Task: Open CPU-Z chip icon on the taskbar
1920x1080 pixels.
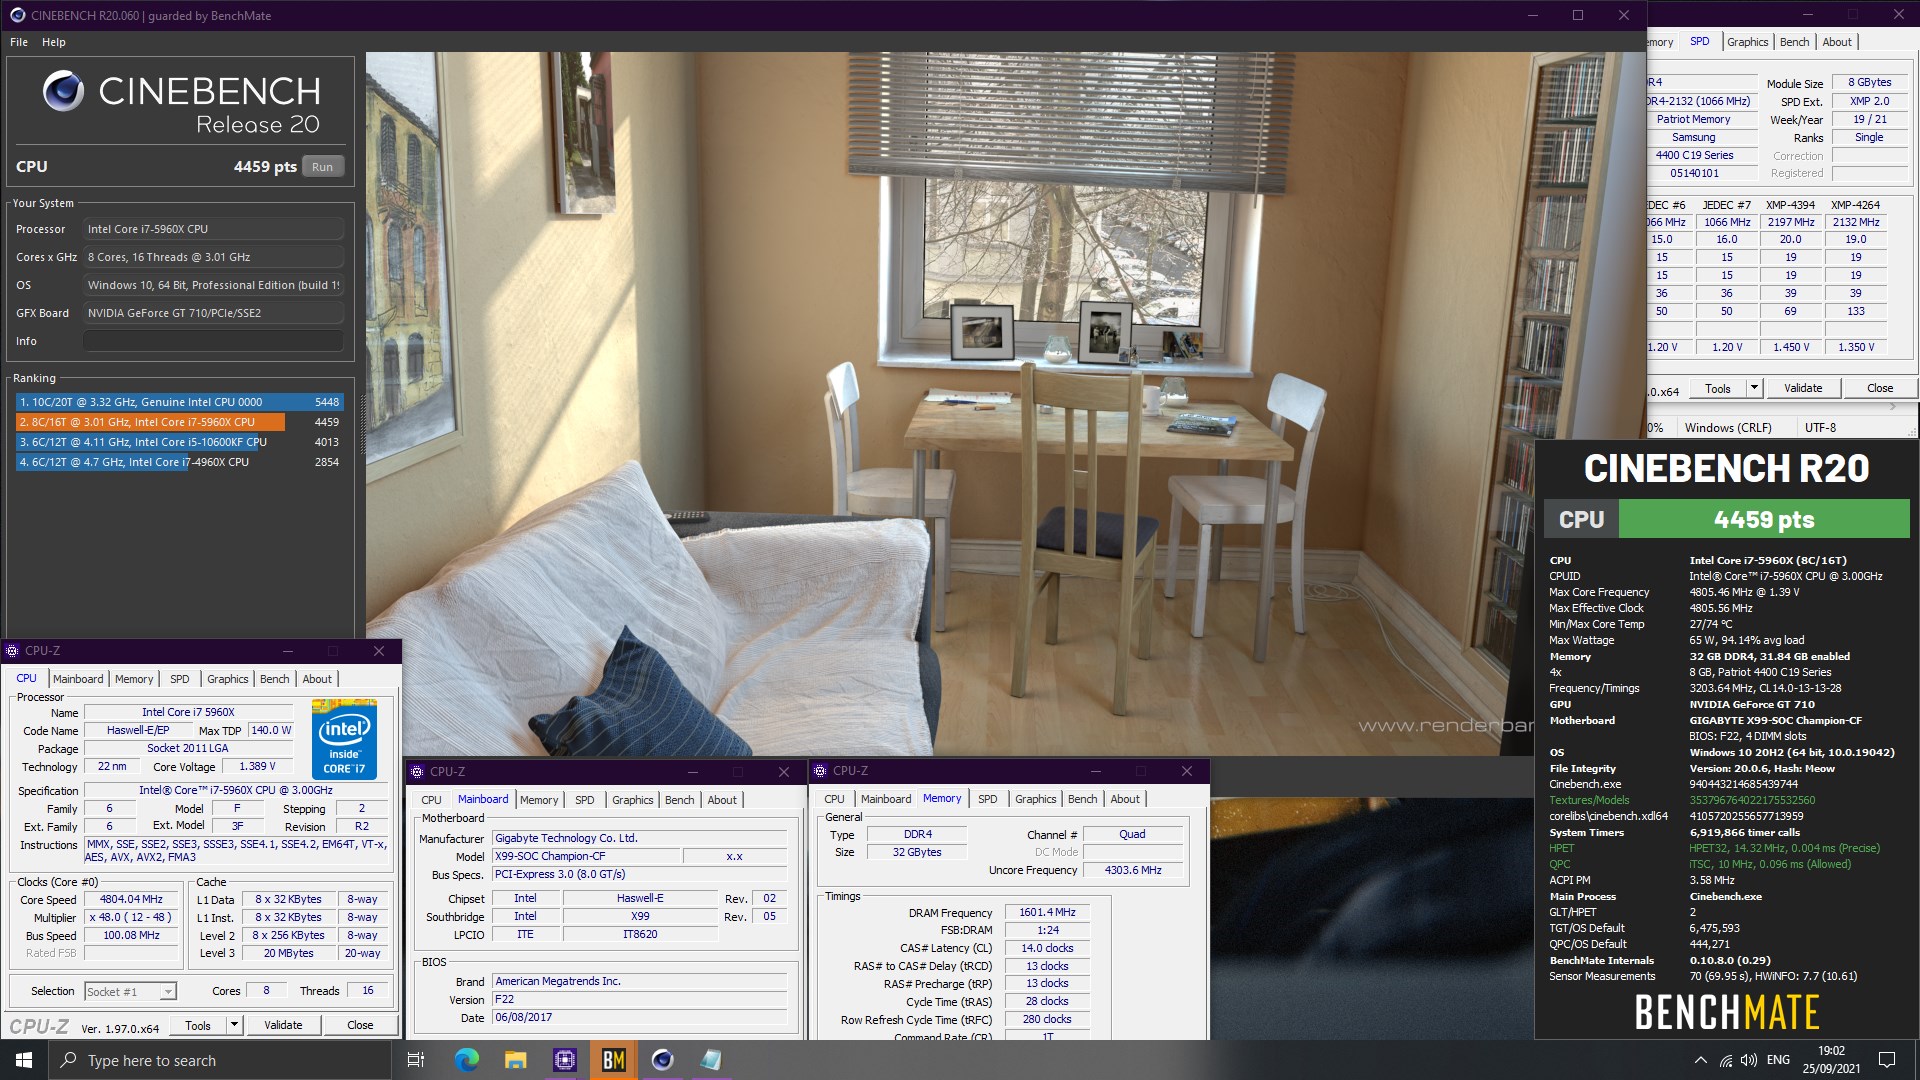Action: coord(565,1060)
